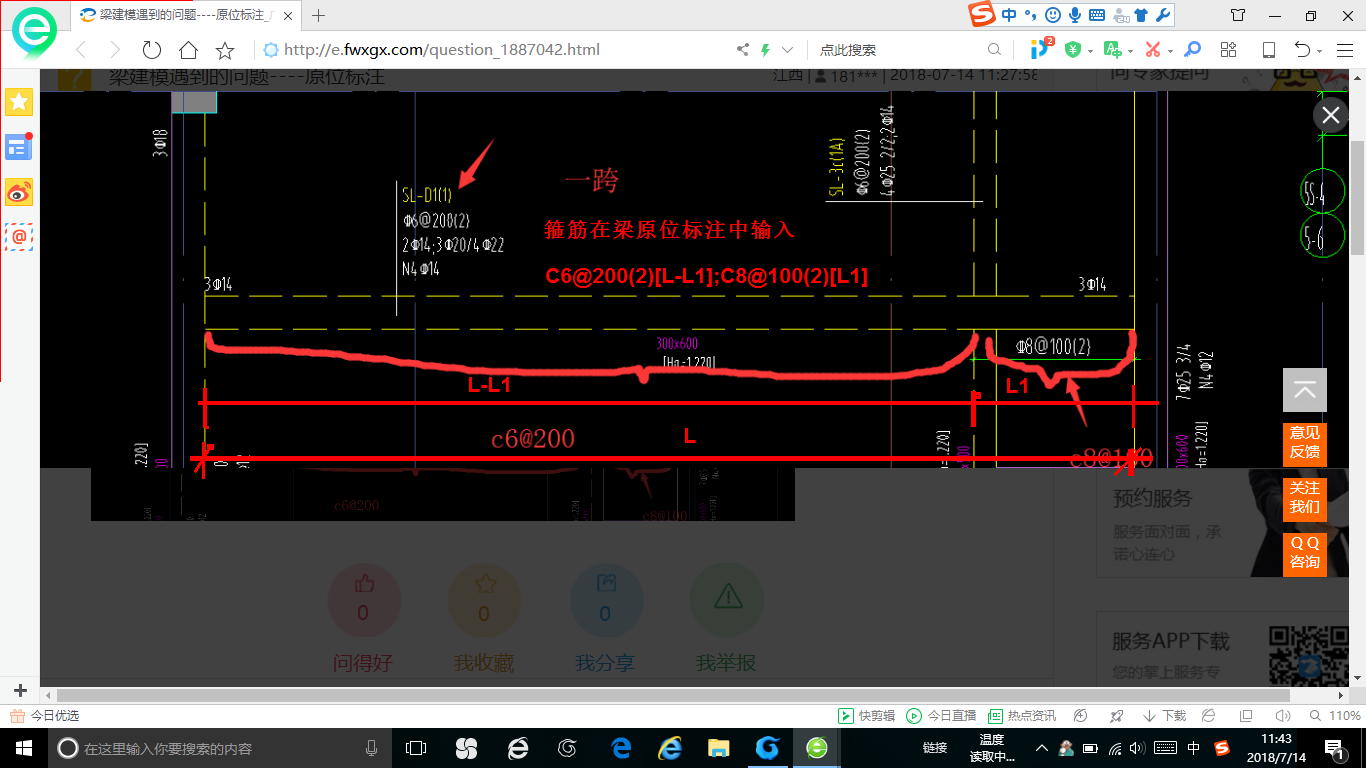This screenshot has height=768, width=1366.
Task: Click the back-to-top arrow button
Action: pos(1305,390)
